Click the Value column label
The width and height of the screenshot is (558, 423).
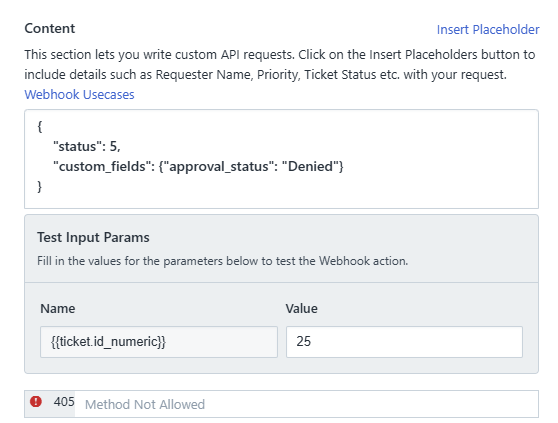click(301, 308)
